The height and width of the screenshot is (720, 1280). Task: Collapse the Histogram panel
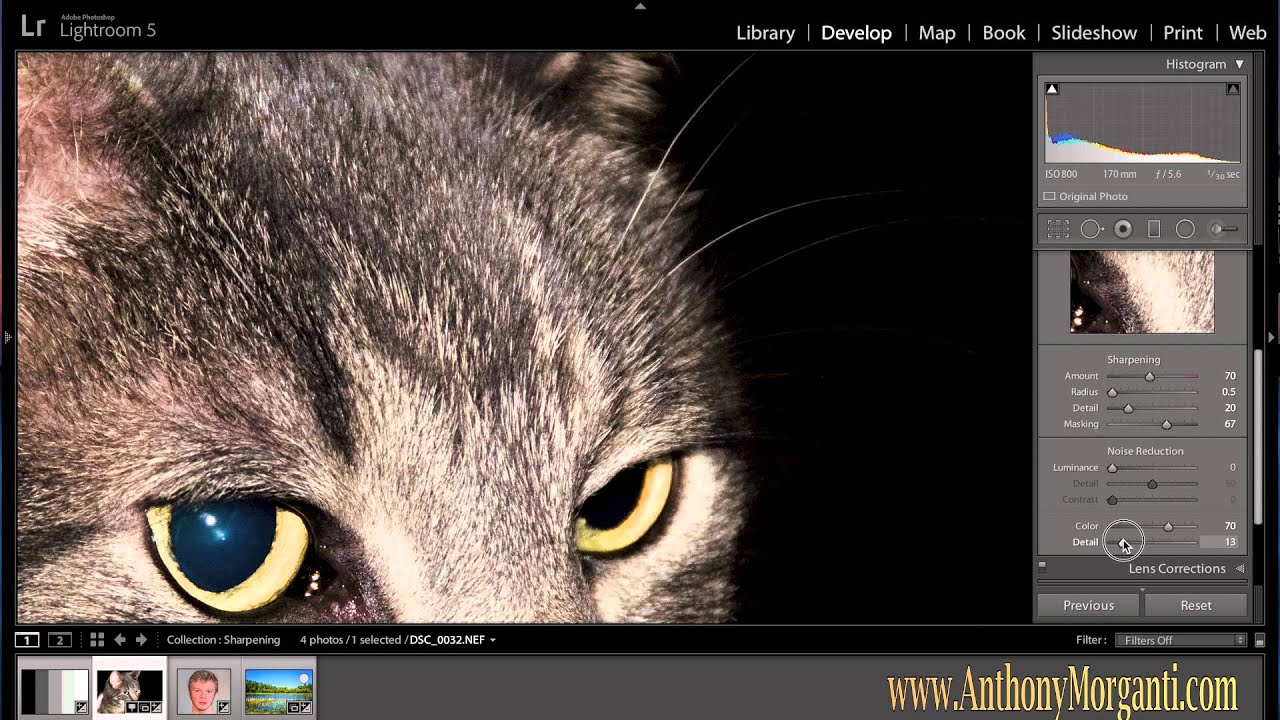[1239, 64]
